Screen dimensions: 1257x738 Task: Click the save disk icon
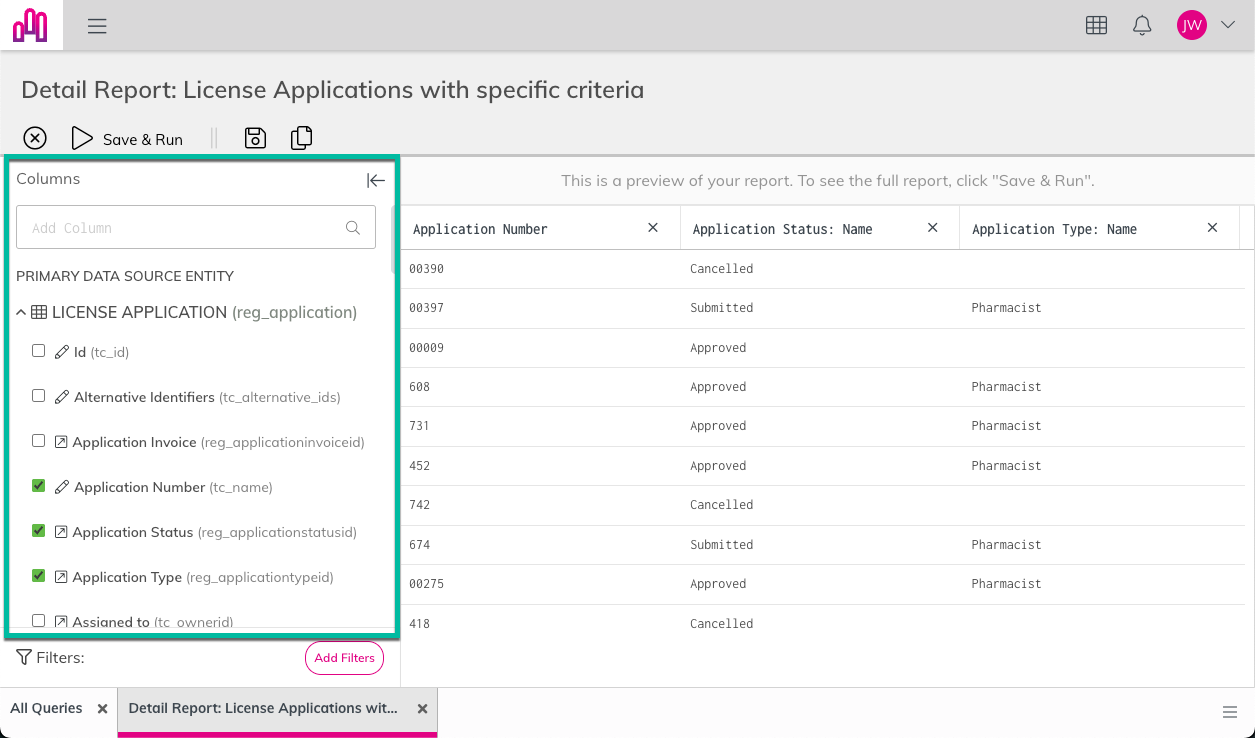click(255, 138)
